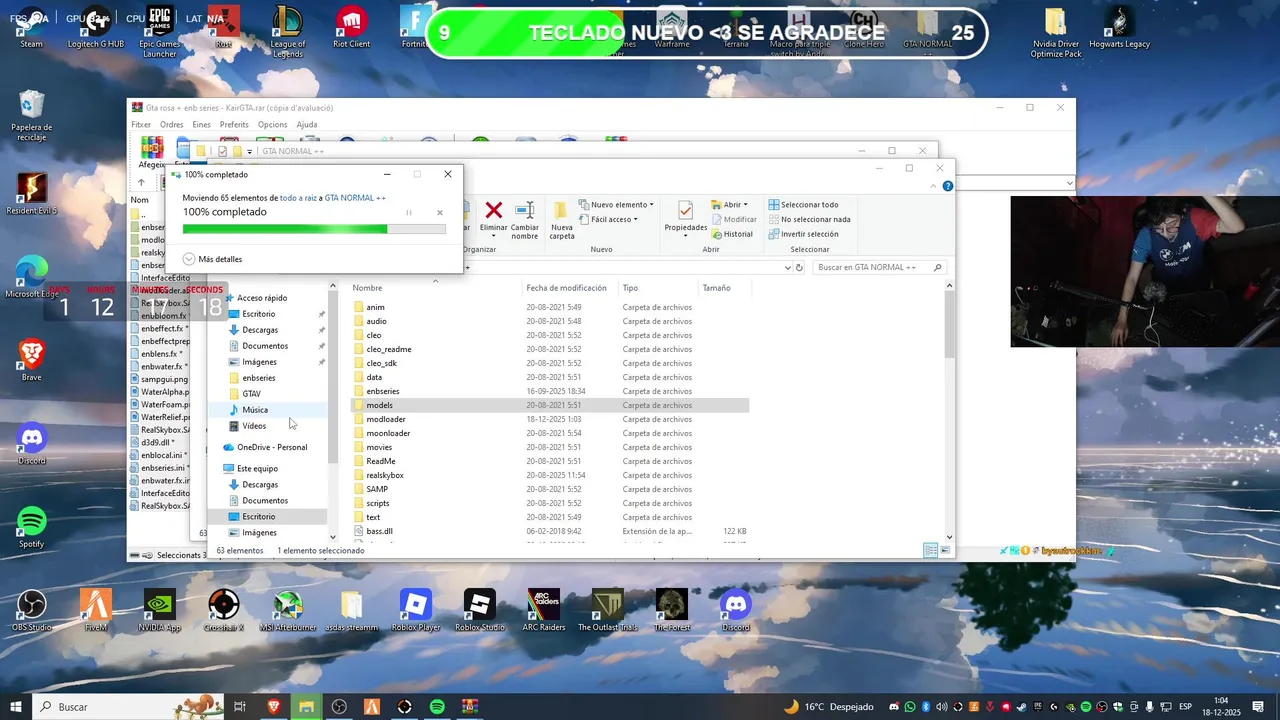Click the green move progress bar
Image resolution: width=1280 pixels, height=720 pixels.
(x=314, y=229)
